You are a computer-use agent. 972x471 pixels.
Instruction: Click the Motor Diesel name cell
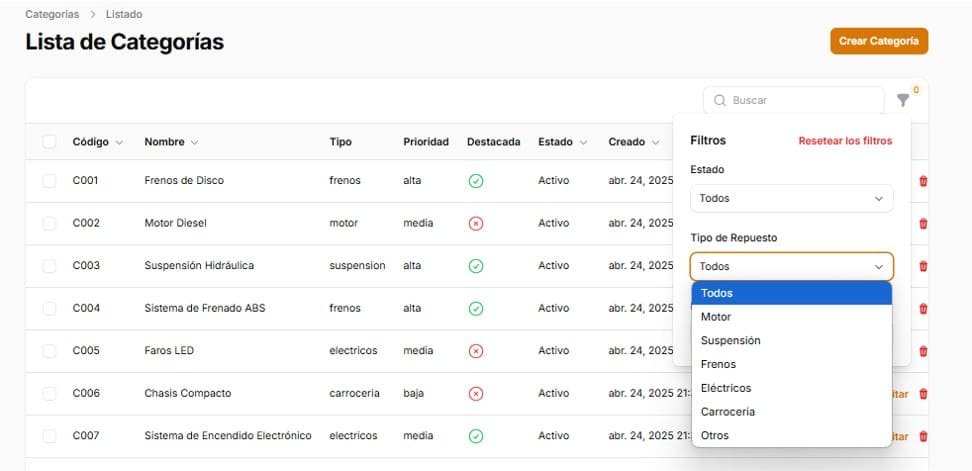[175, 224]
